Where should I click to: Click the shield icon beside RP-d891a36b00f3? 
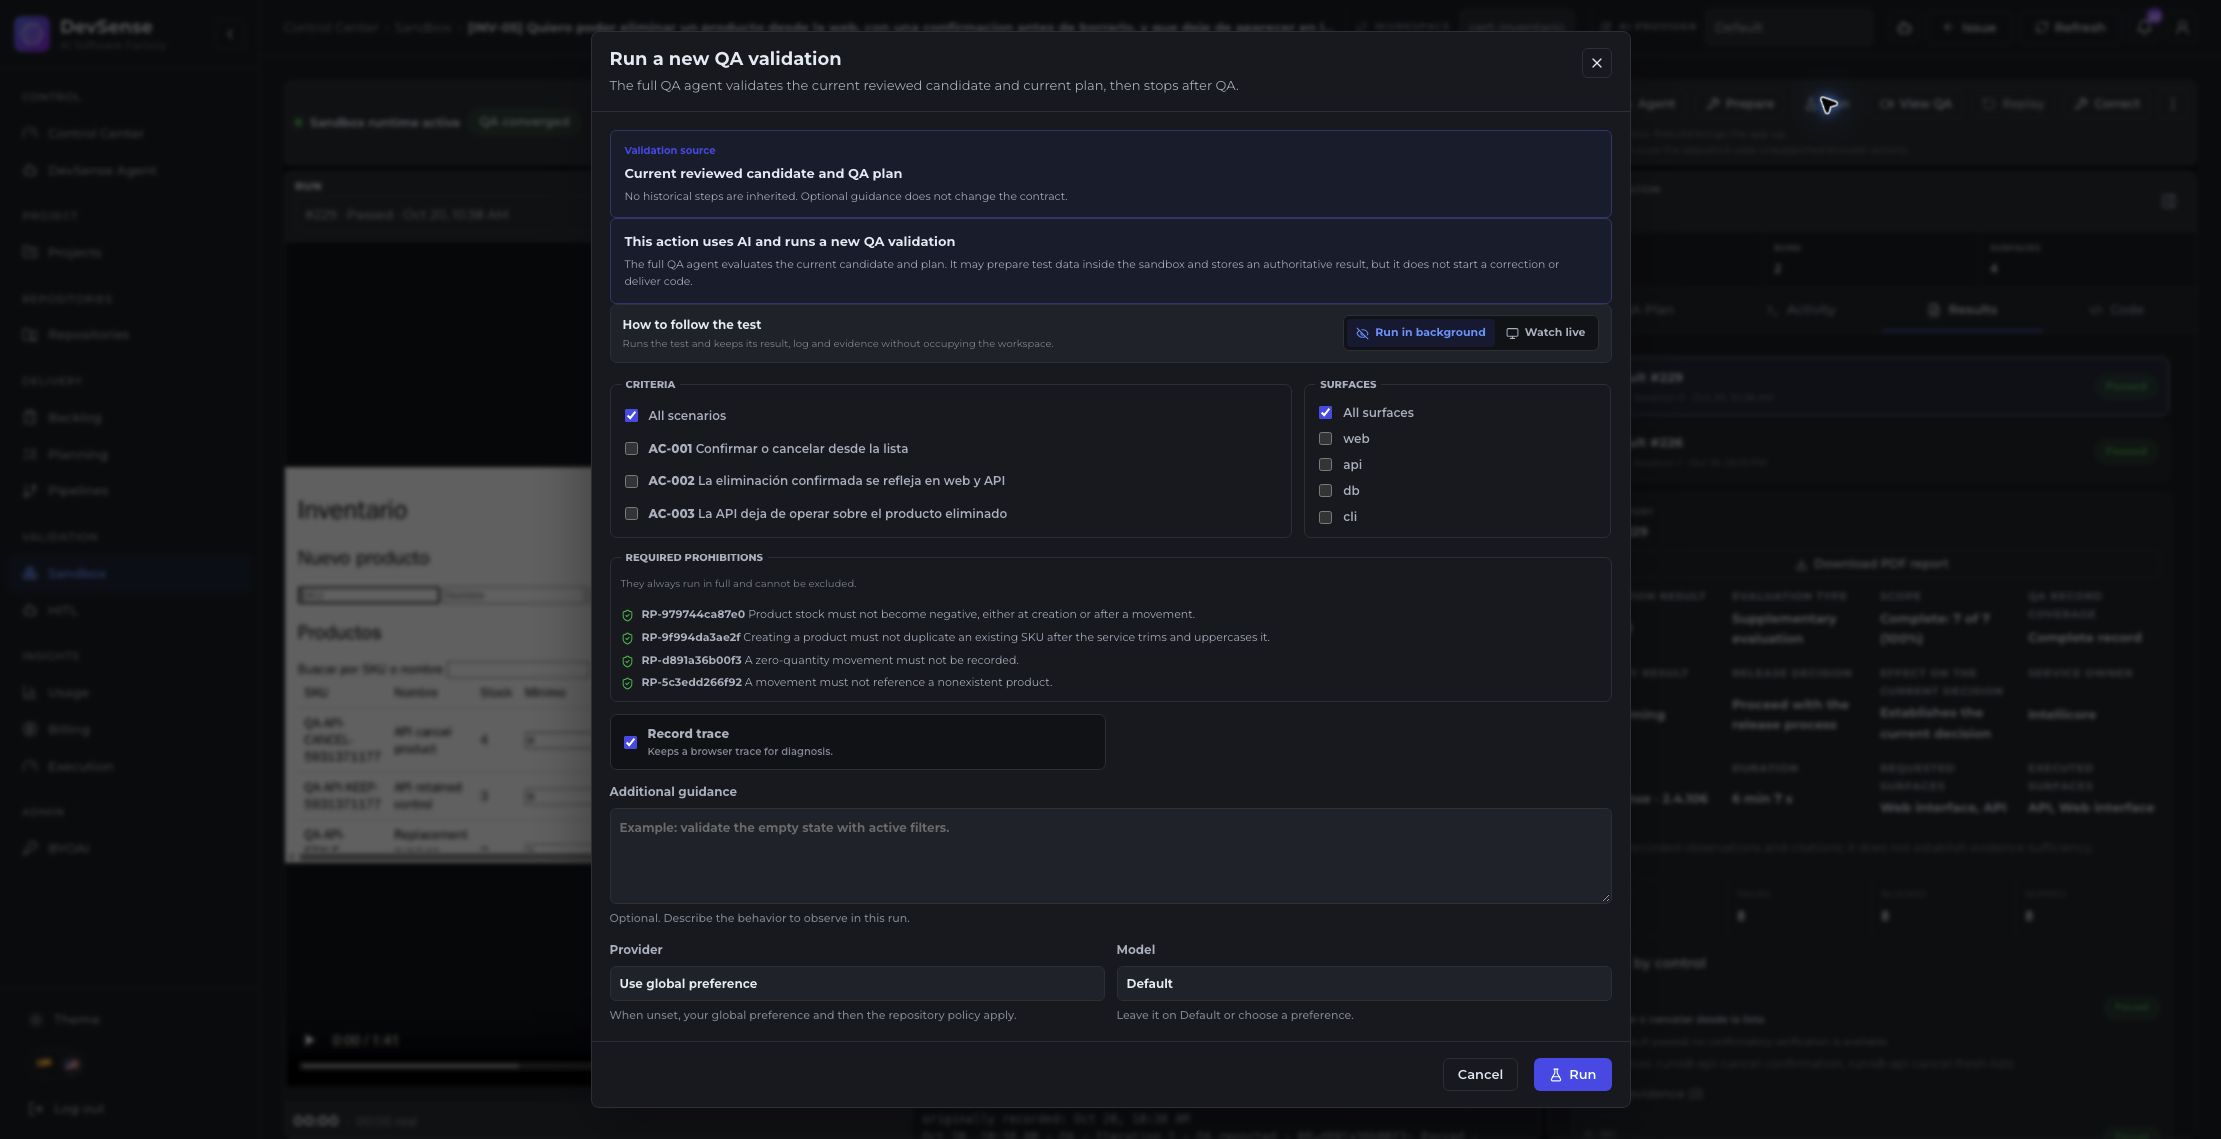(627, 661)
